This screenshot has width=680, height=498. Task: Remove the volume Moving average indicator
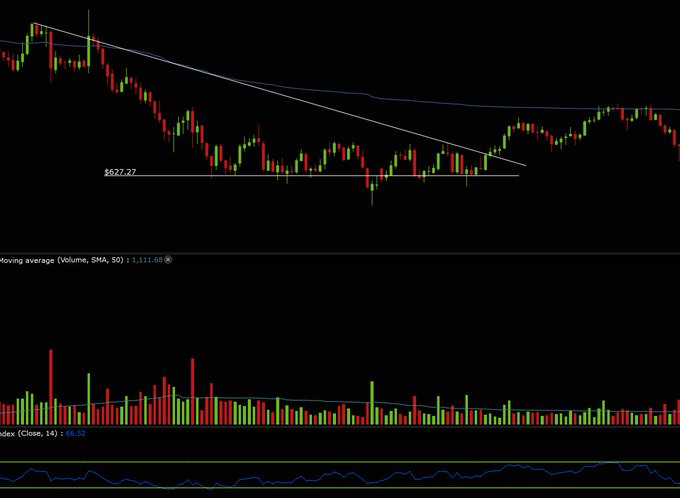point(168,260)
